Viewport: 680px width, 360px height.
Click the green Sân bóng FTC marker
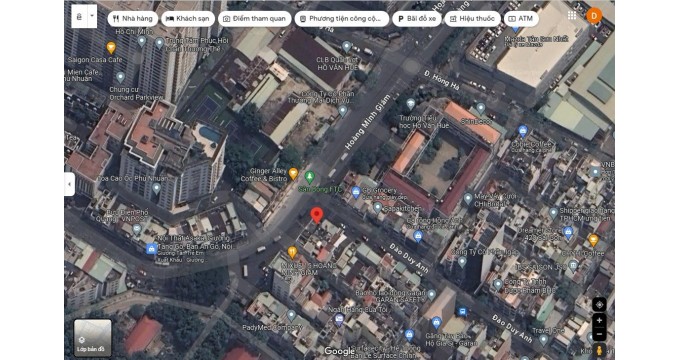tap(309, 177)
